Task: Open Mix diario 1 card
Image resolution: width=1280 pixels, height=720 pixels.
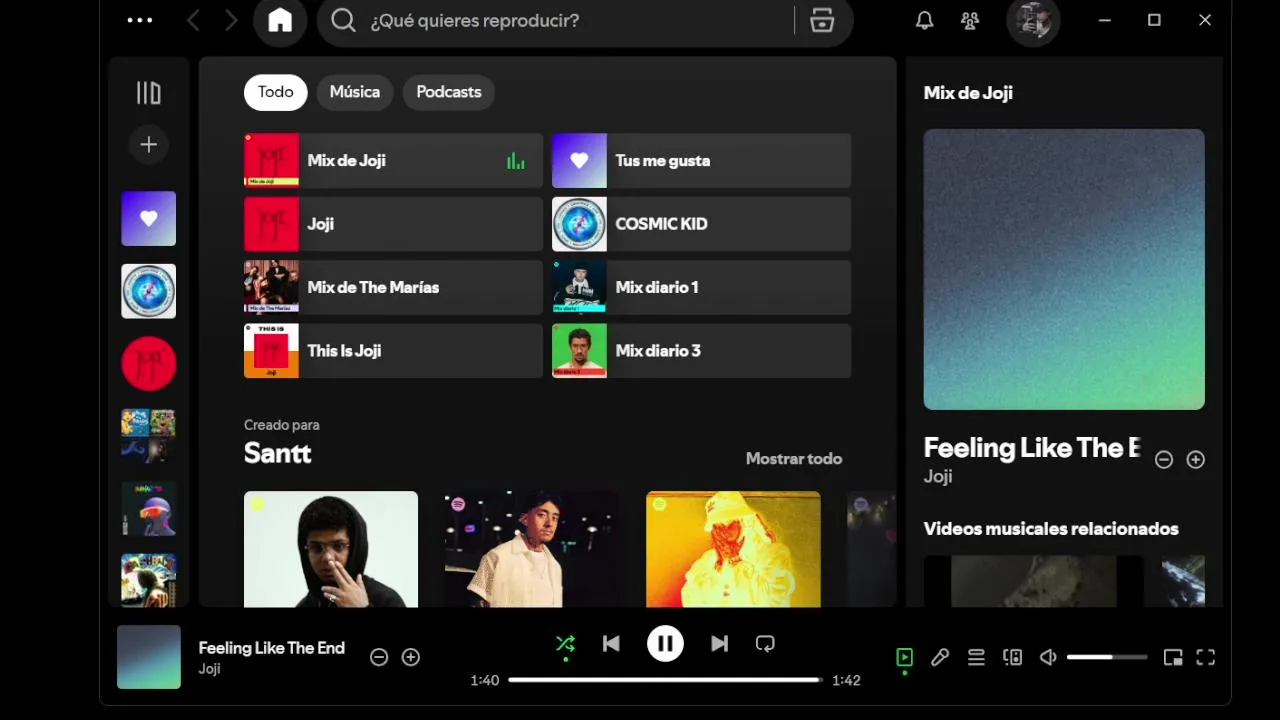Action: pyautogui.click(x=701, y=287)
